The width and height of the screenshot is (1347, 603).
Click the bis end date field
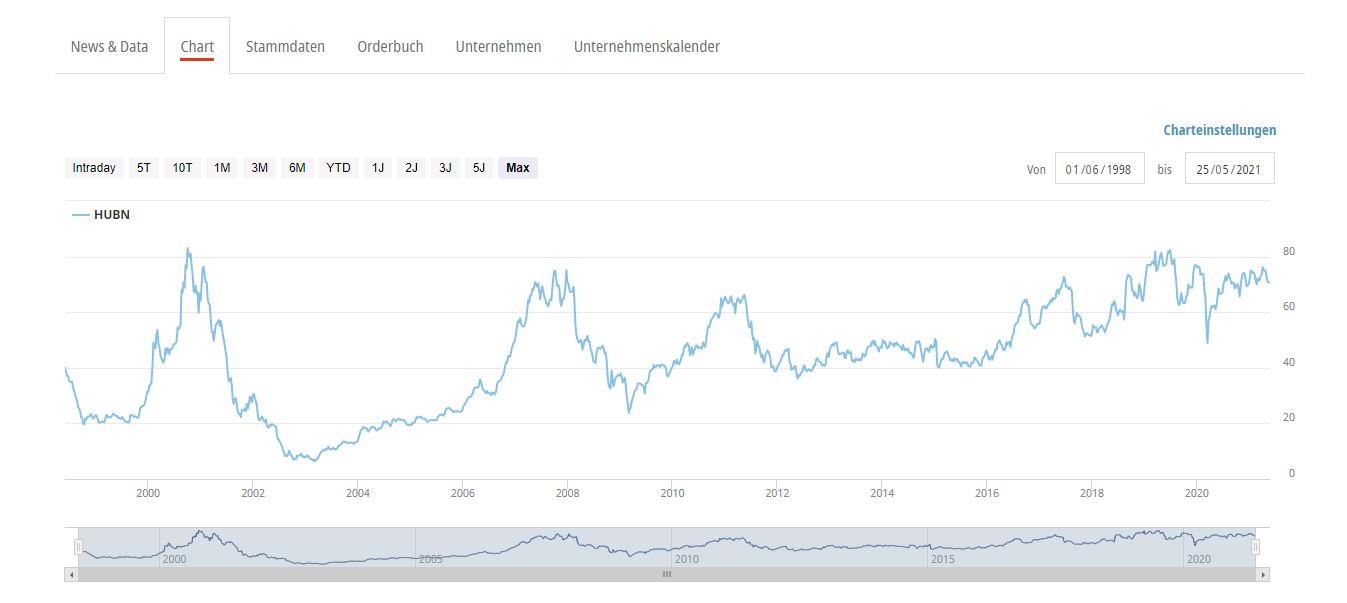[x=1229, y=169]
